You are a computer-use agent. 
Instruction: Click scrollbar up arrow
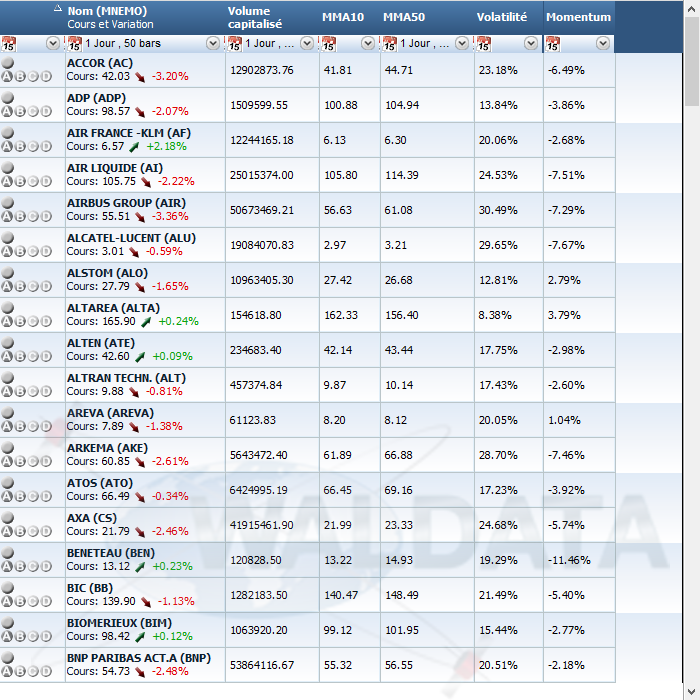click(692, 8)
